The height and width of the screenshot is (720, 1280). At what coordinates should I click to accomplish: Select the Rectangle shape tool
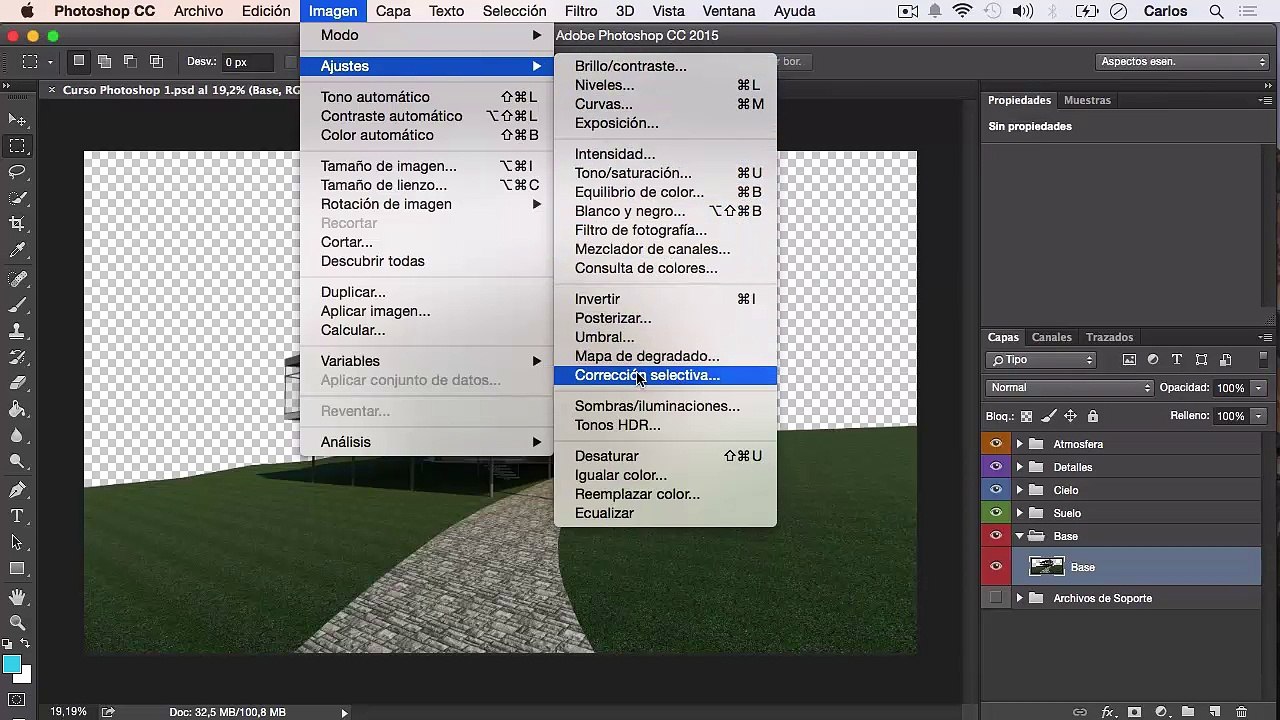click(x=17, y=568)
